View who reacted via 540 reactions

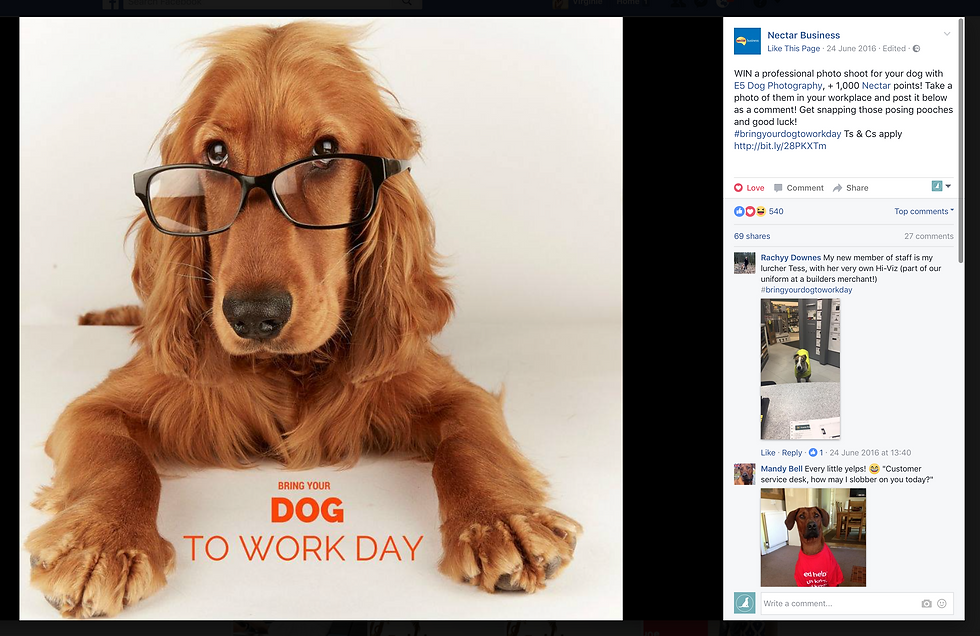click(776, 211)
